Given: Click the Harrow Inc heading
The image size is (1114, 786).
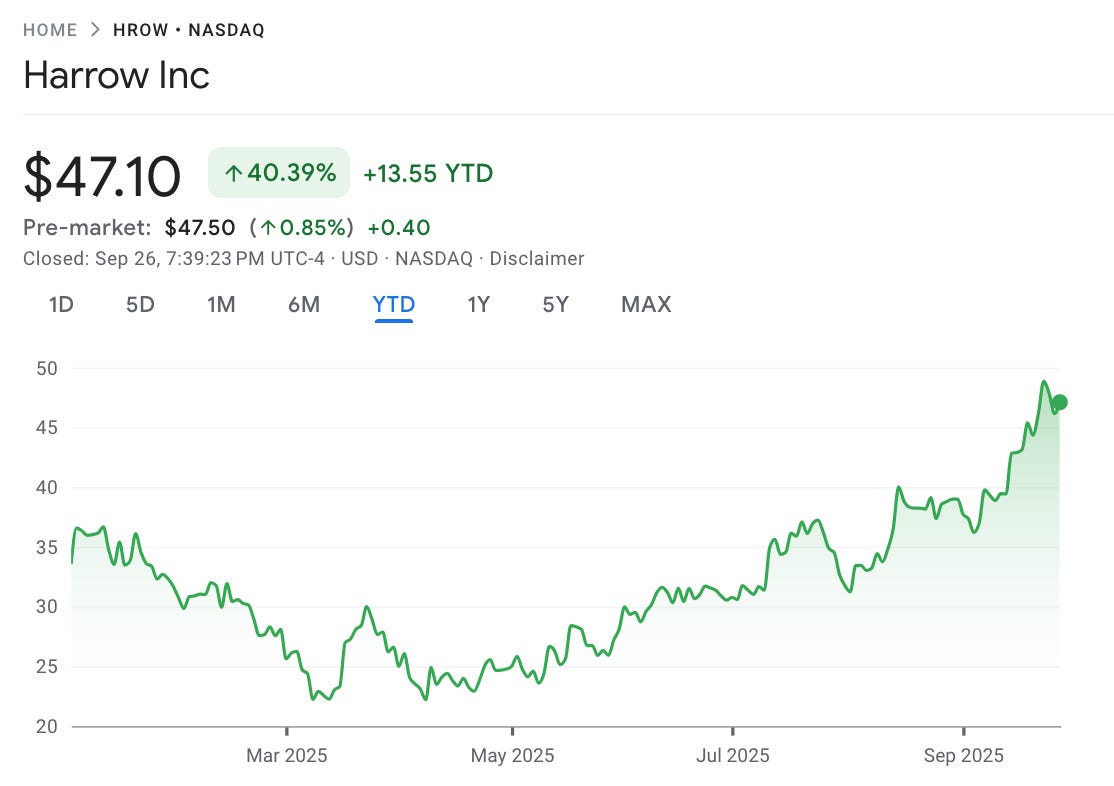Looking at the screenshot, I should tap(117, 75).
